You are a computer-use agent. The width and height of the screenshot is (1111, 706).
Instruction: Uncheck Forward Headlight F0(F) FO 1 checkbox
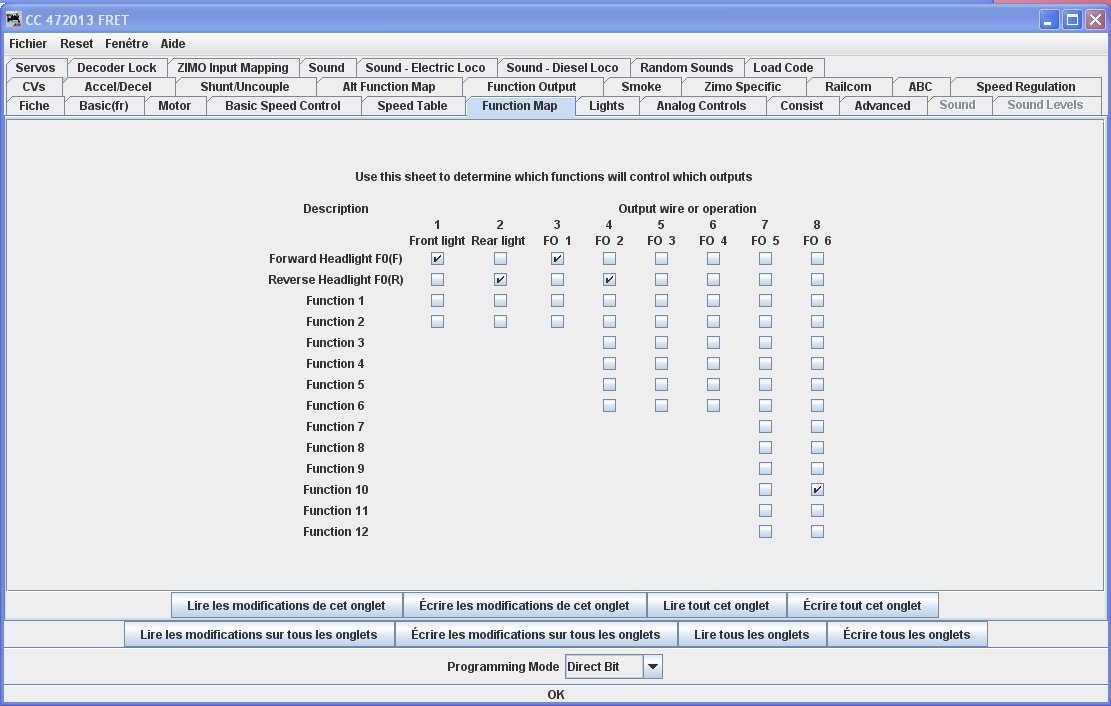[558, 259]
